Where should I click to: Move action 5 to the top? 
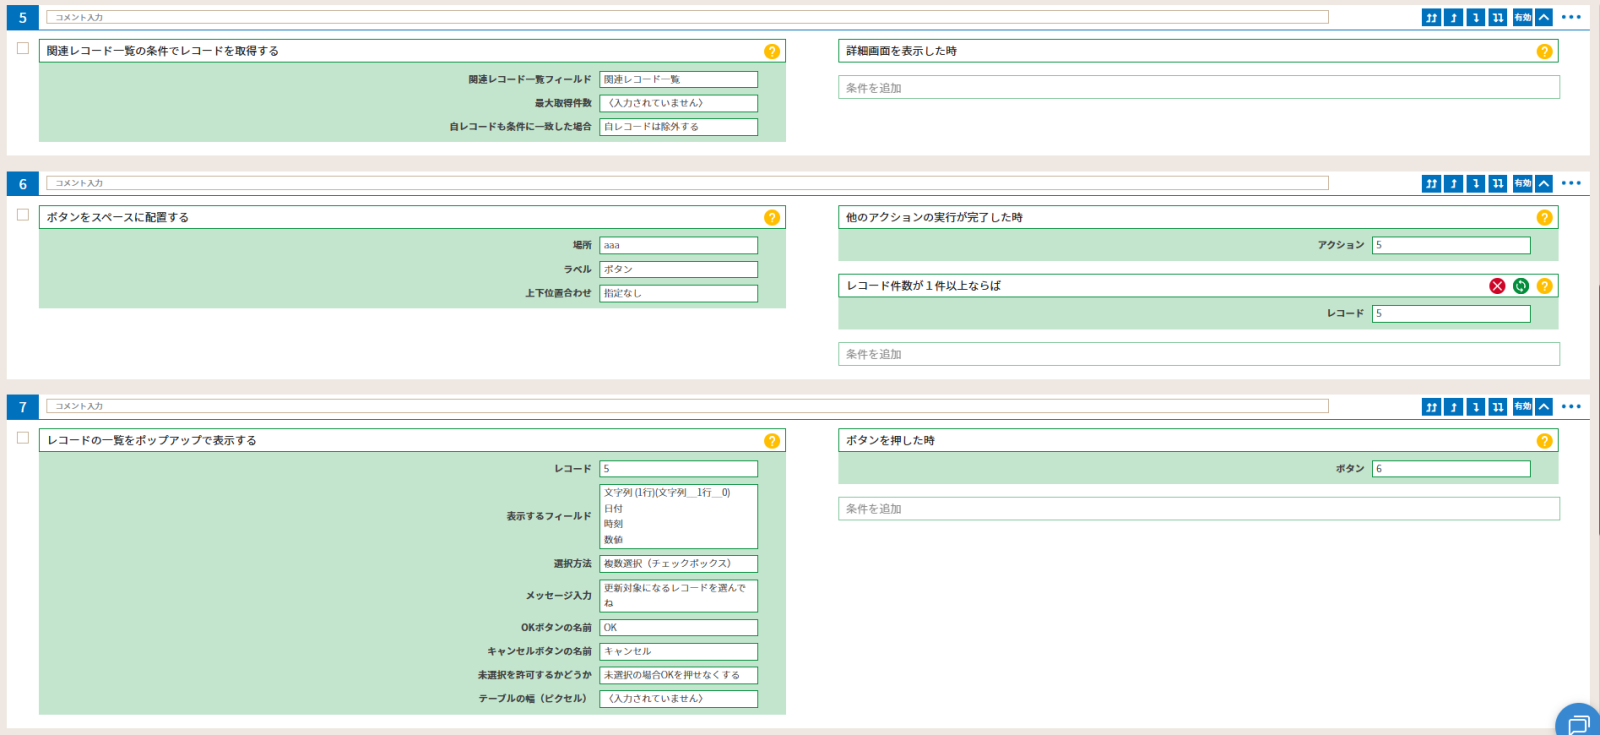tap(1431, 17)
